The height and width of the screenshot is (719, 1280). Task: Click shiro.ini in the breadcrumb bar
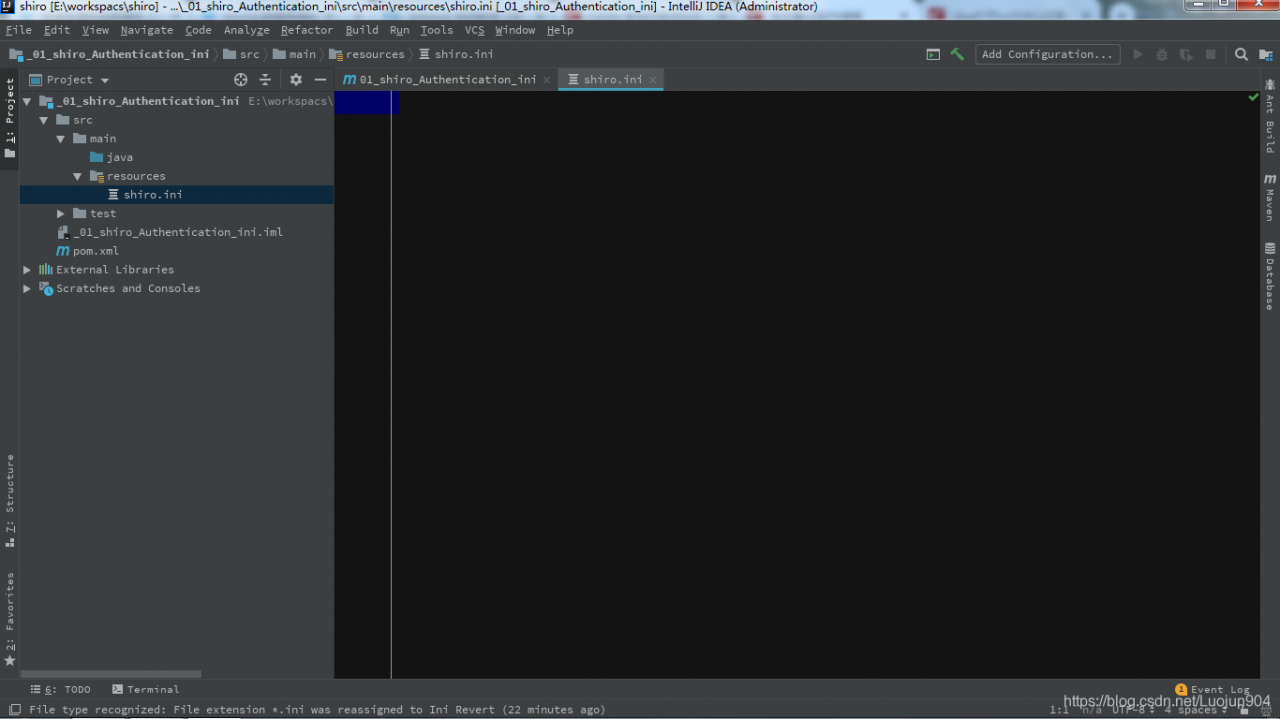456,54
